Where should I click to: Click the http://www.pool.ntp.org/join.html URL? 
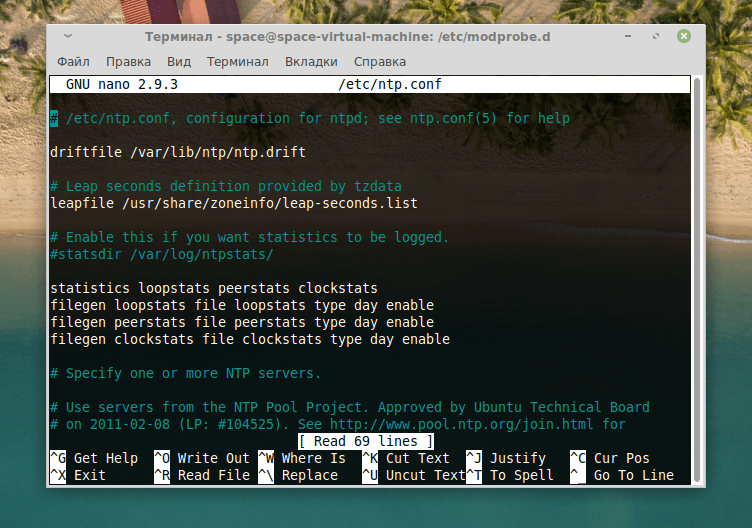click(462, 424)
